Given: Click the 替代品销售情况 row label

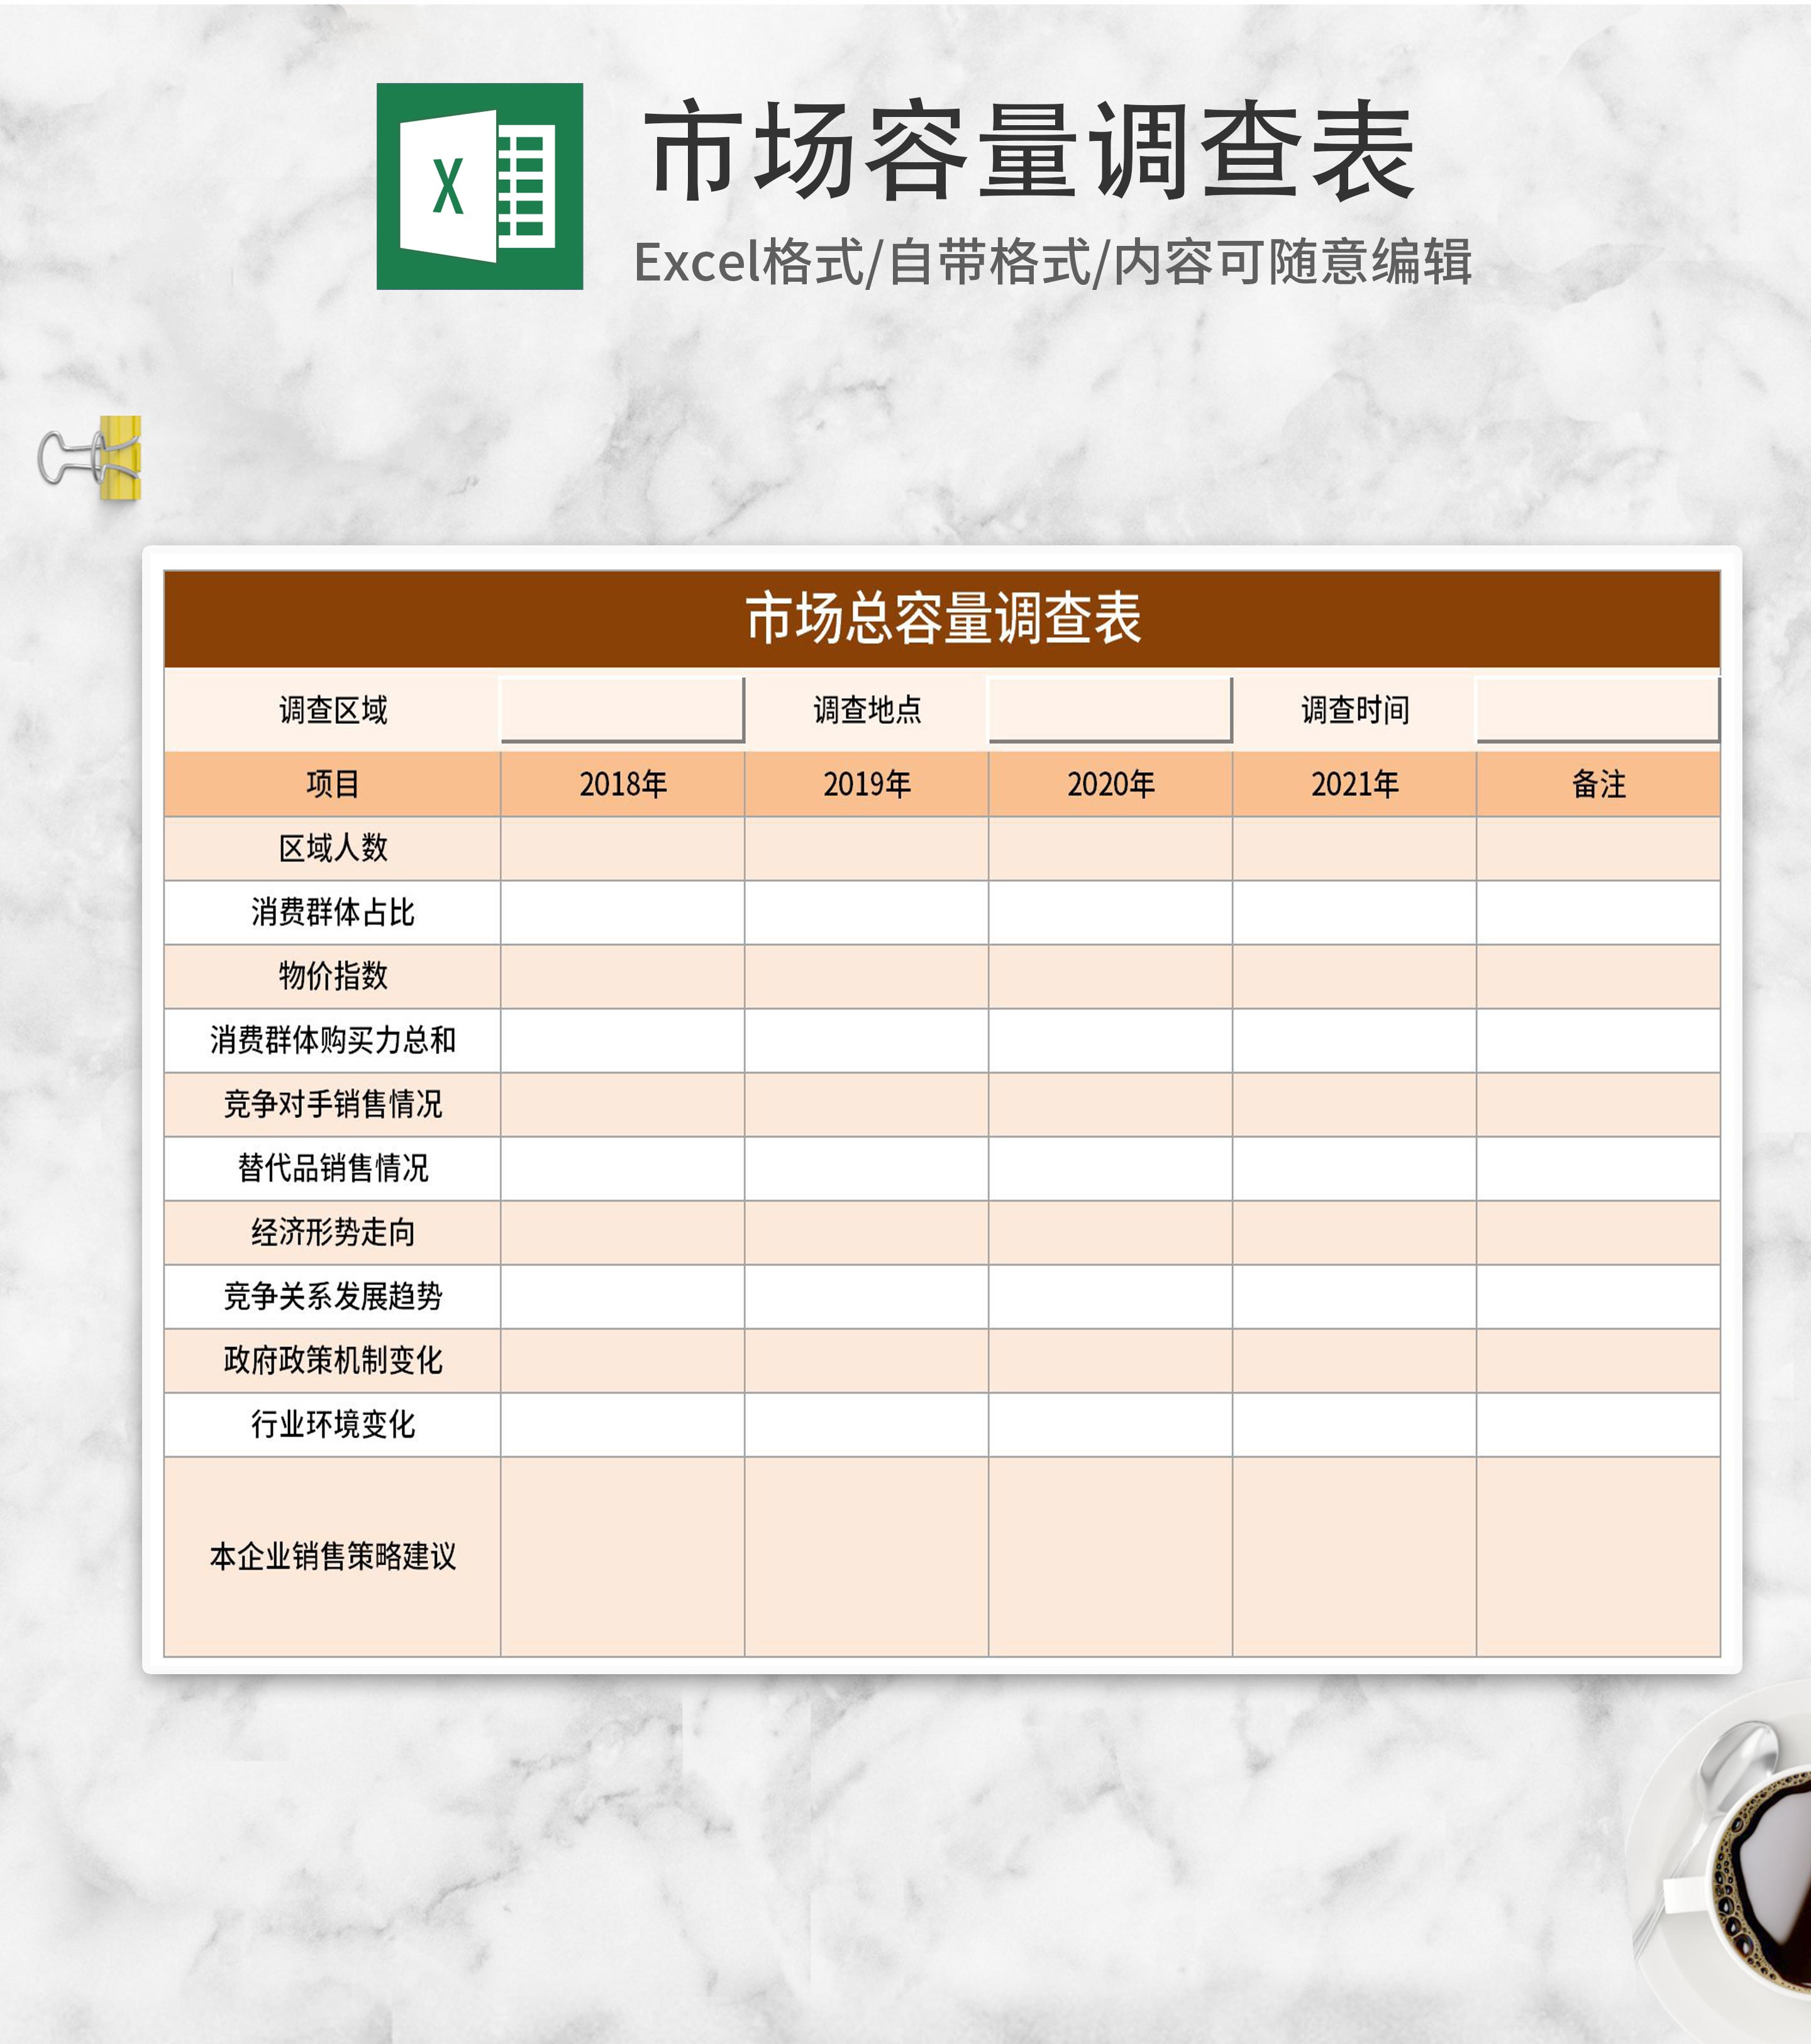Looking at the screenshot, I should 332,1168.
